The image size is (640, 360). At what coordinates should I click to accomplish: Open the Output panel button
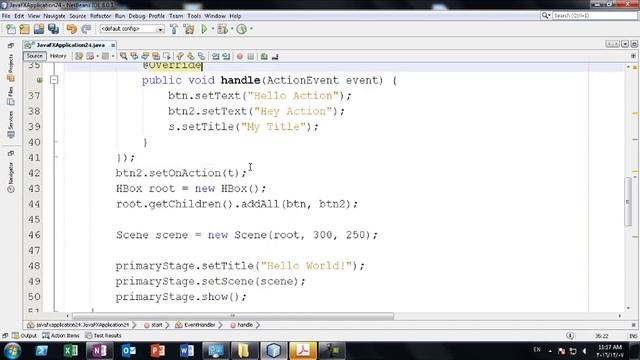pyautogui.click(x=24, y=336)
